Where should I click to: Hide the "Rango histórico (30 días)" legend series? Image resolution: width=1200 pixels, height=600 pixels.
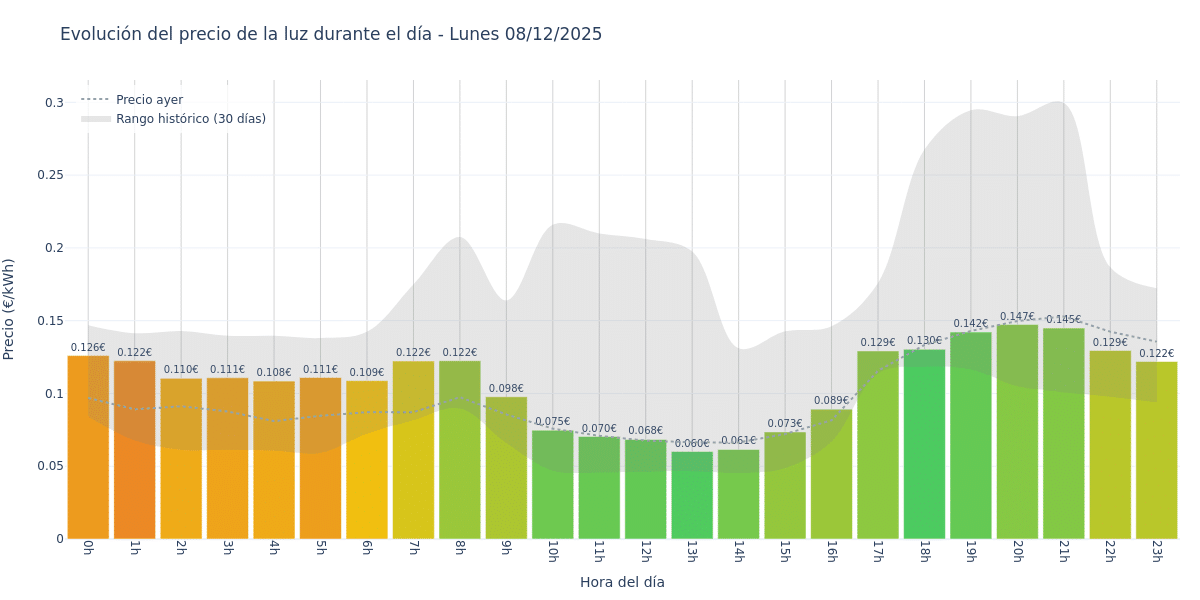[x=190, y=119]
